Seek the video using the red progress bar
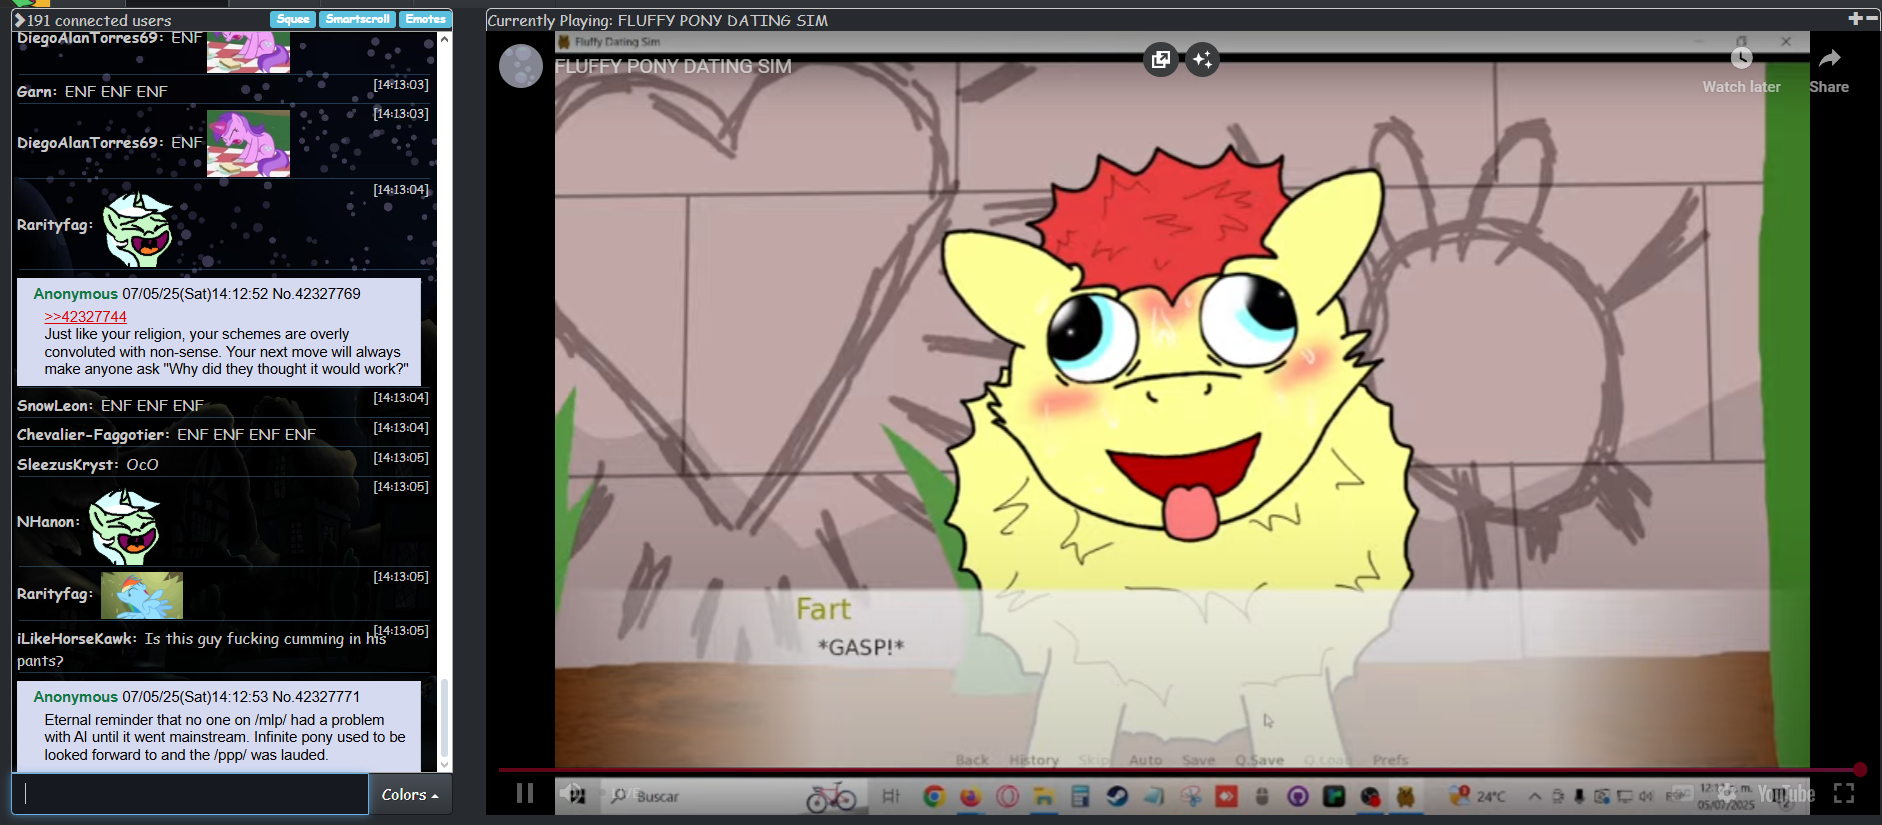 click(x=1178, y=769)
